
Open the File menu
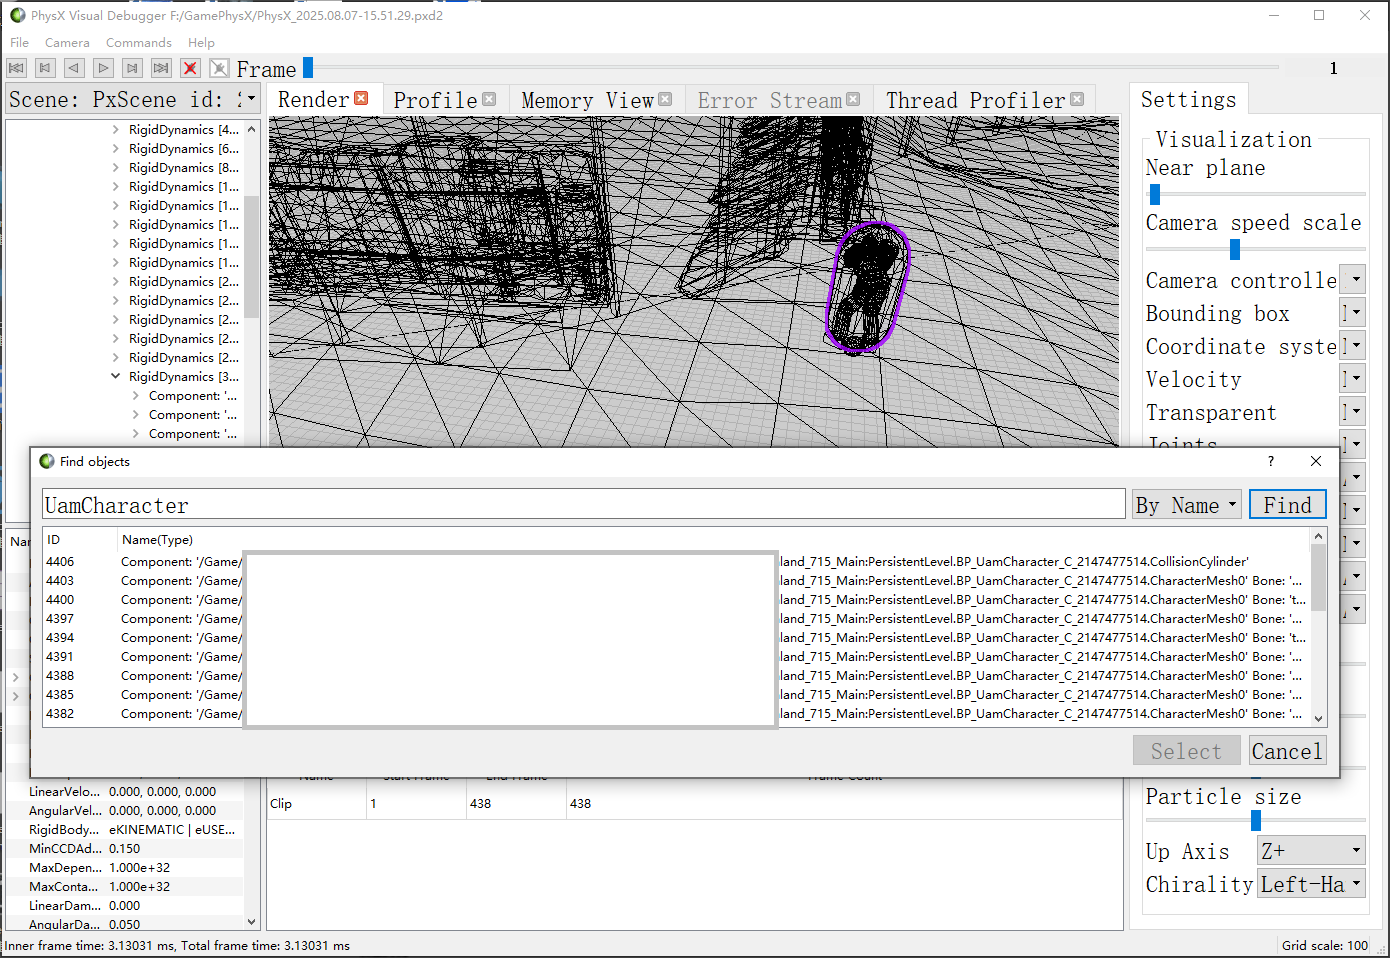click(19, 42)
